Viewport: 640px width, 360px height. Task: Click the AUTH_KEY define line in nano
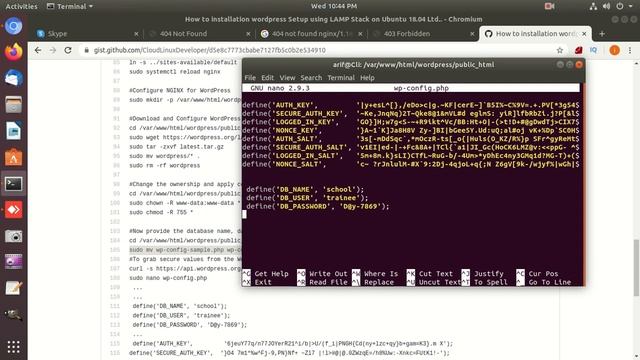410,105
